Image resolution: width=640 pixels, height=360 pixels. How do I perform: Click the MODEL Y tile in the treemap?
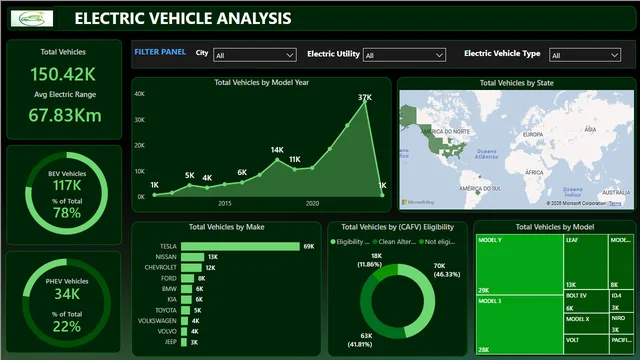click(520, 264)
